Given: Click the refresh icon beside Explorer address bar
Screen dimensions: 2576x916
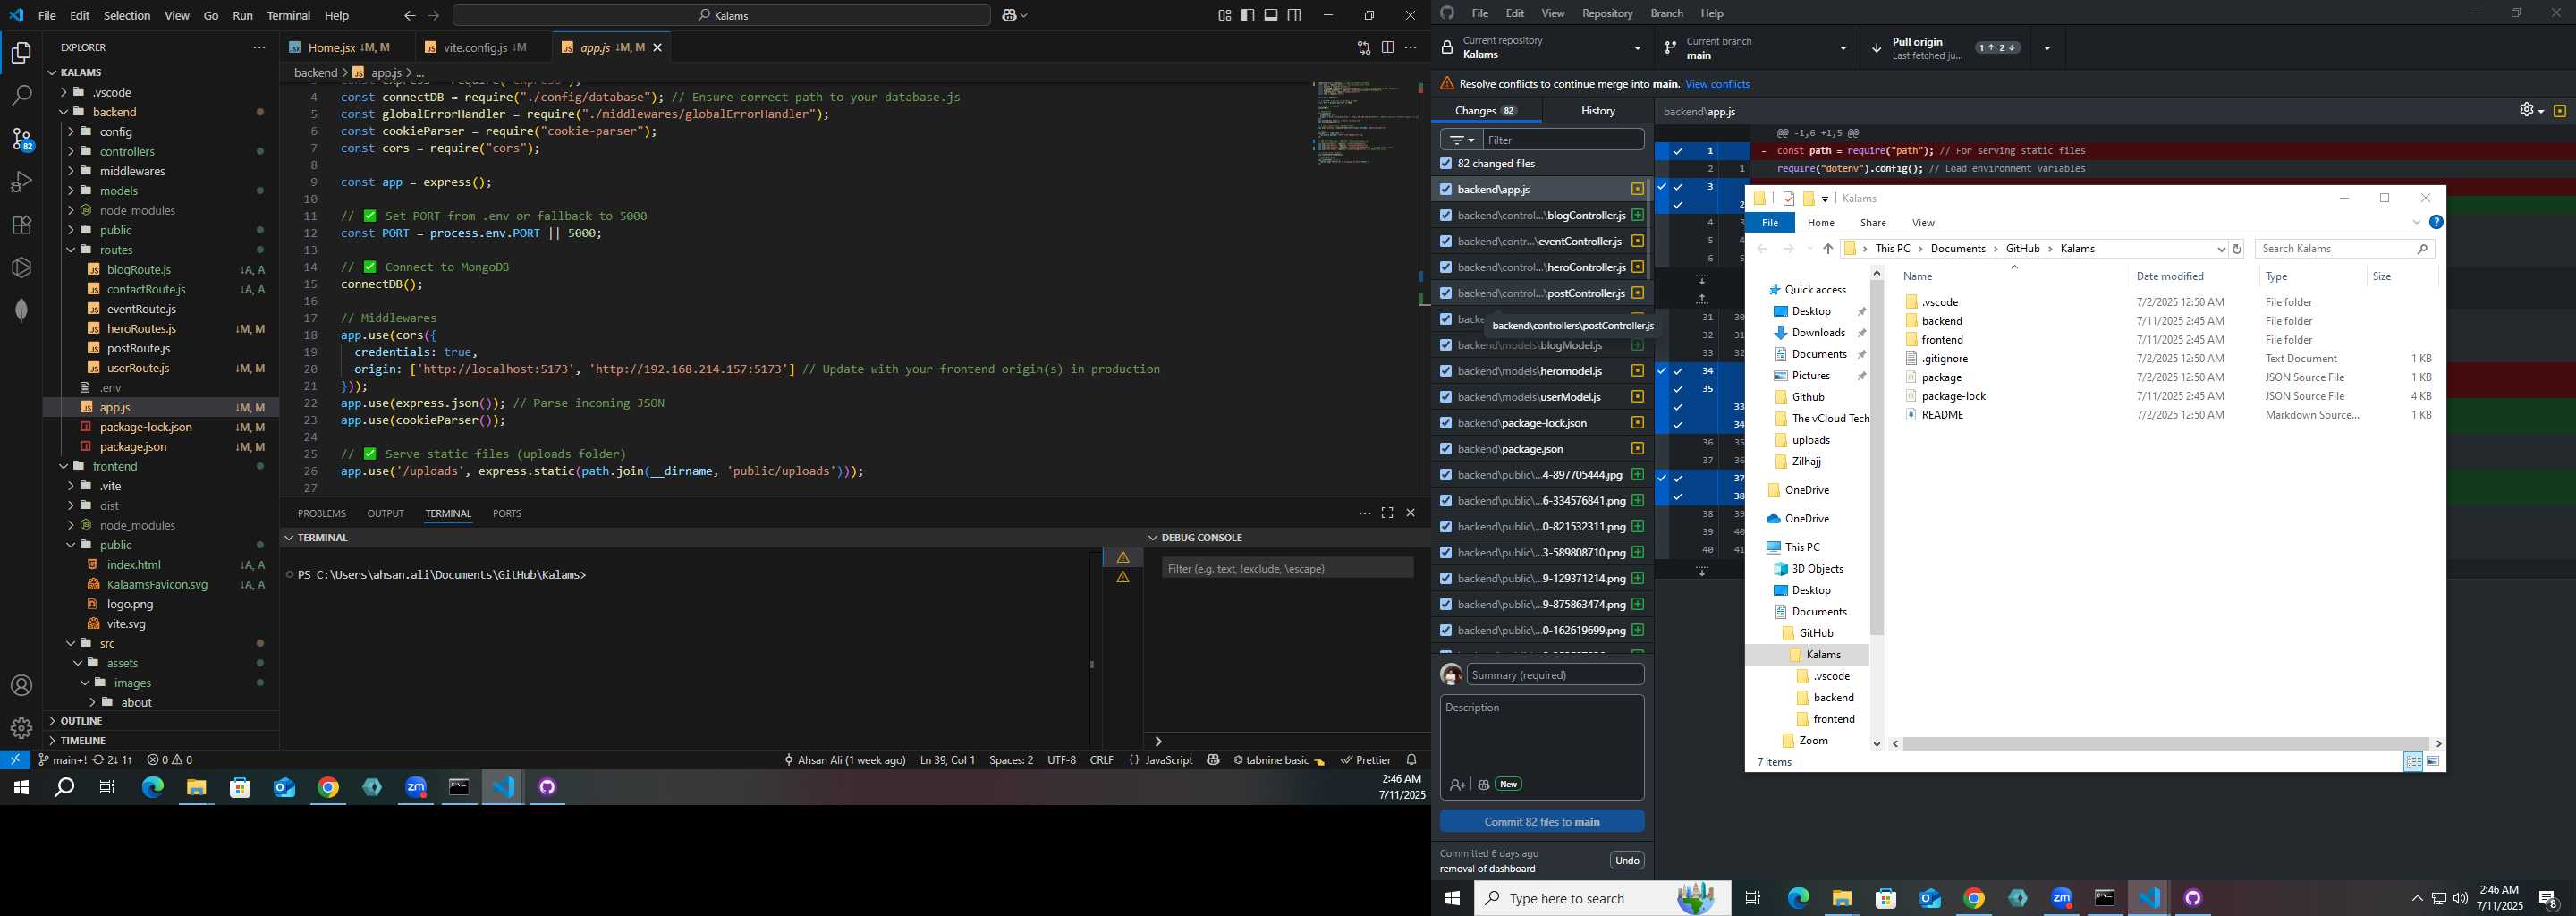Looking at the screenshot, I should pos(2237,249).
